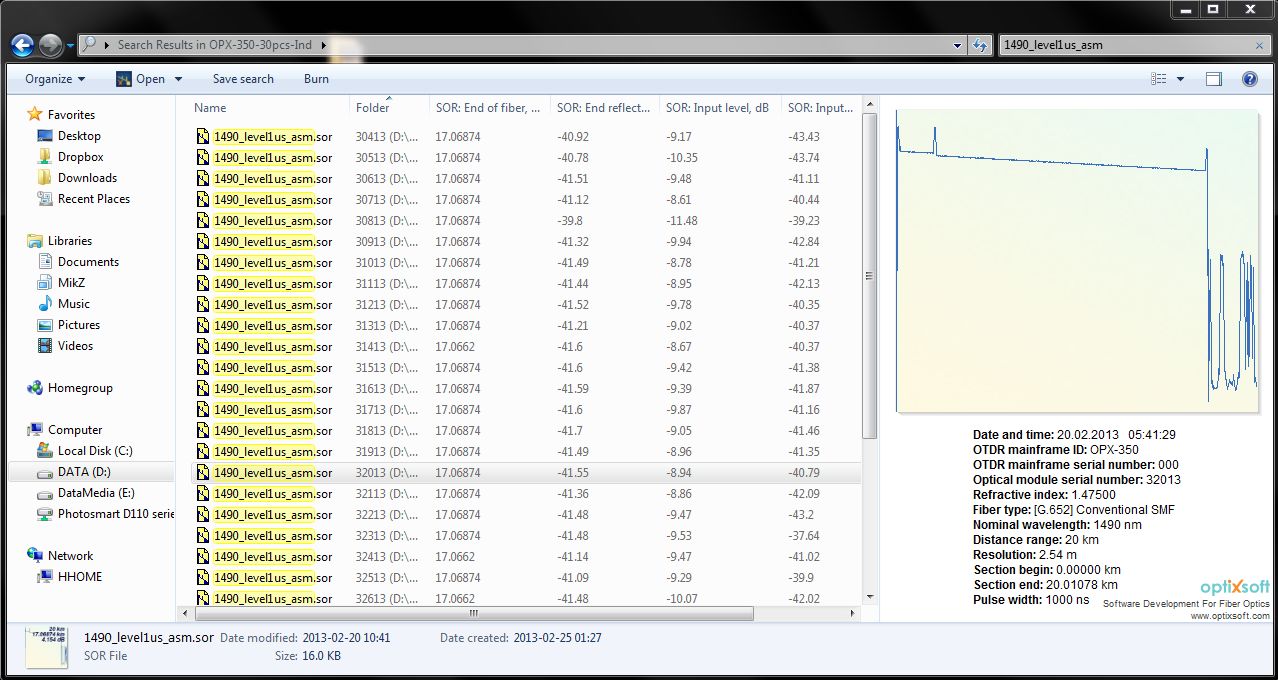
Task: Clear the search box text with X
Action: 1259,45
